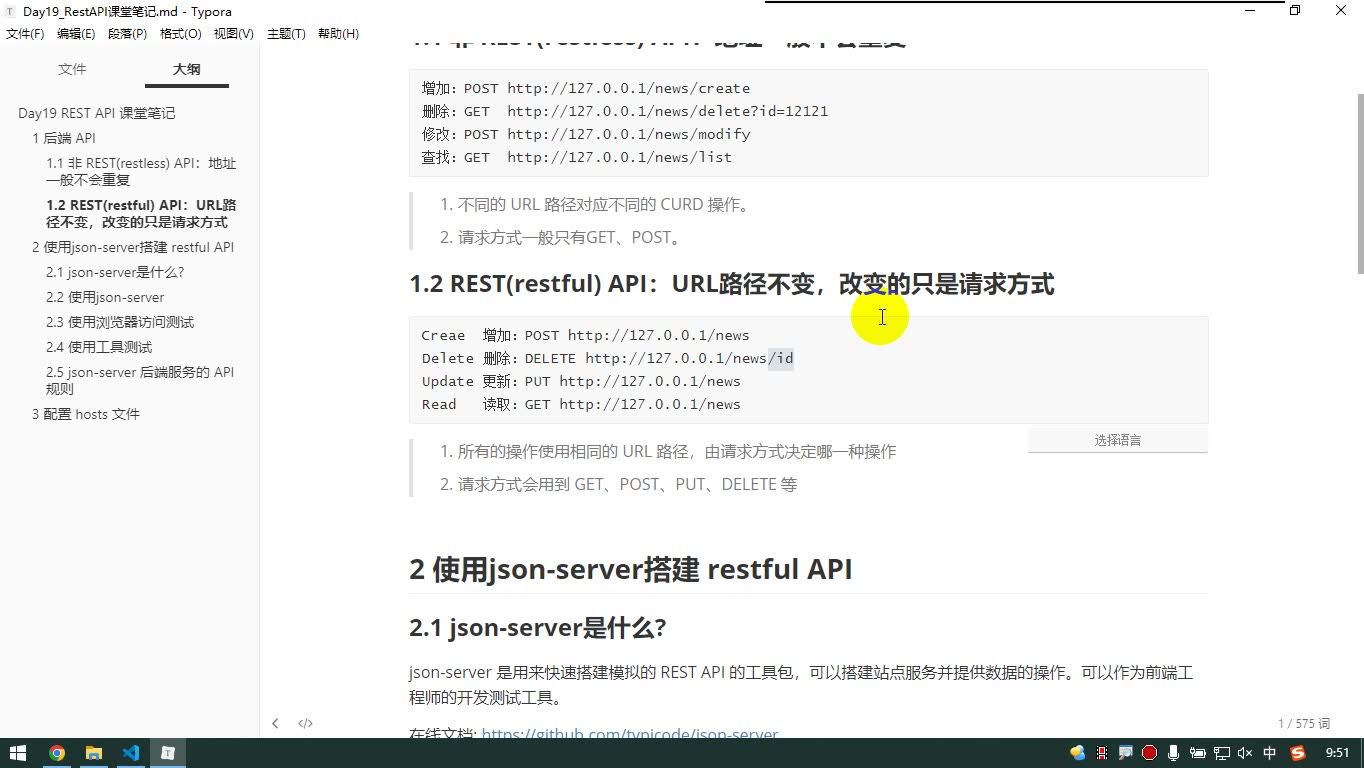The height and width of the screenshot is (768, 1364).
Task: Go to '3 配置 hosts 文件' outline item
Action: pyautogui.click(x=86, y=414)
